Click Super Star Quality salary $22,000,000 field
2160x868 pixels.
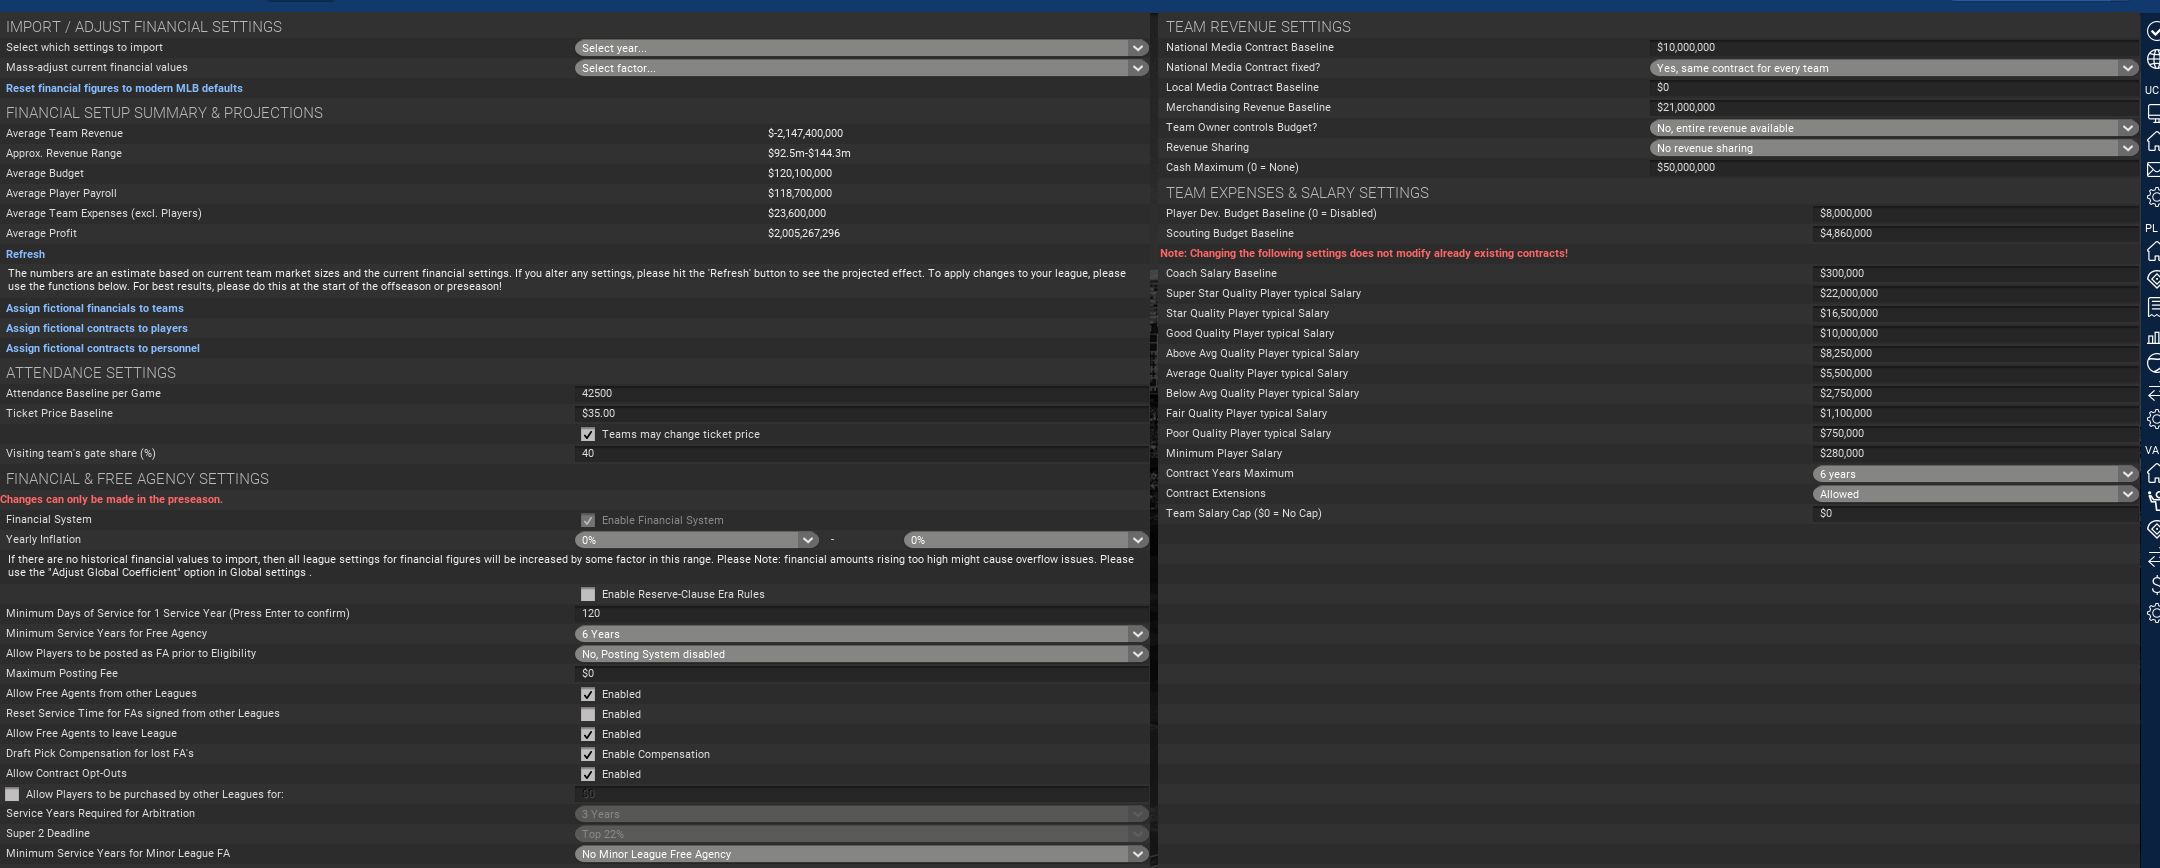pyautogui.click(x=1975, y=293)
